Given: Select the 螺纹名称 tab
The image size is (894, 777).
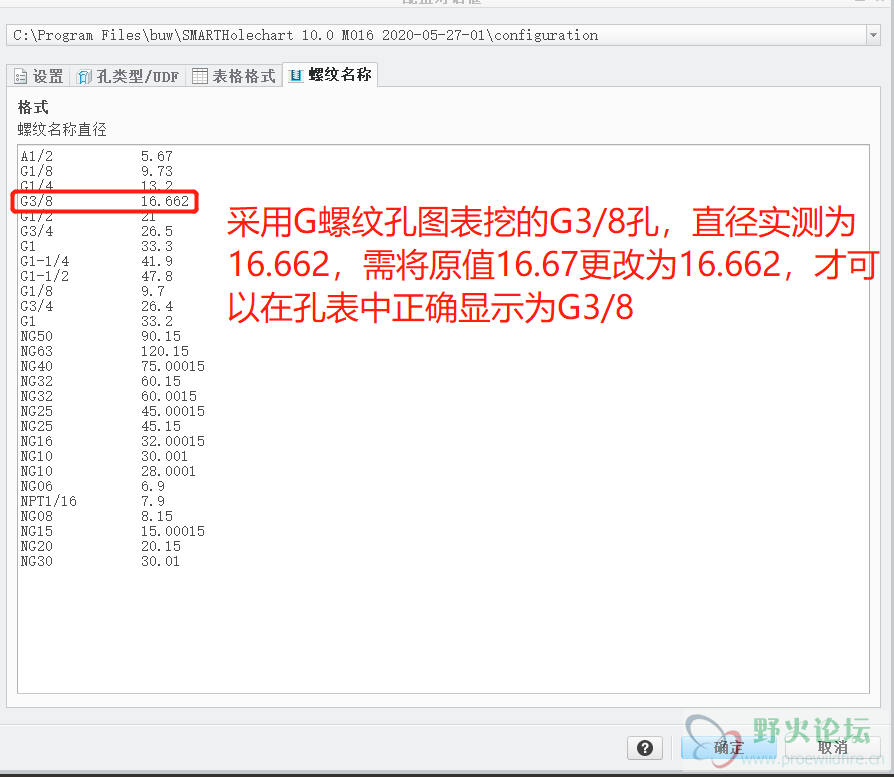Looking at the screenshot, I should [330, 75].
